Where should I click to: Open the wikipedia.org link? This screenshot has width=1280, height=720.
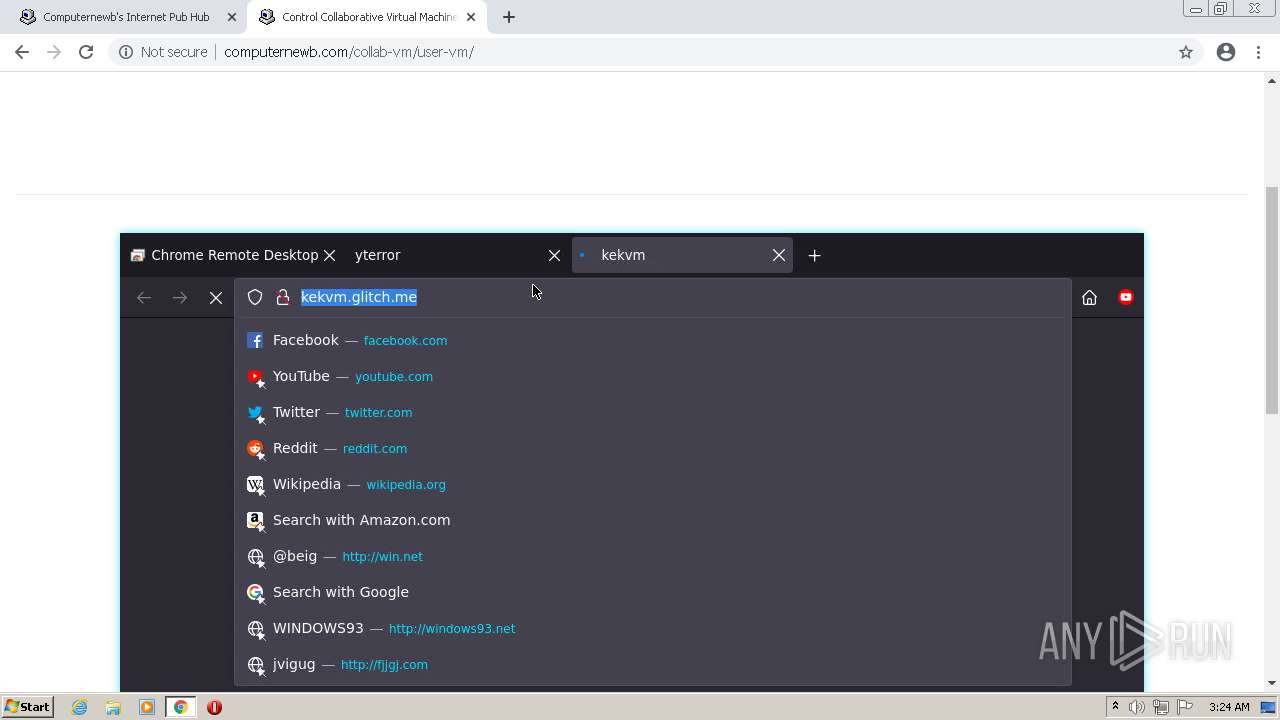coord(406,485)
